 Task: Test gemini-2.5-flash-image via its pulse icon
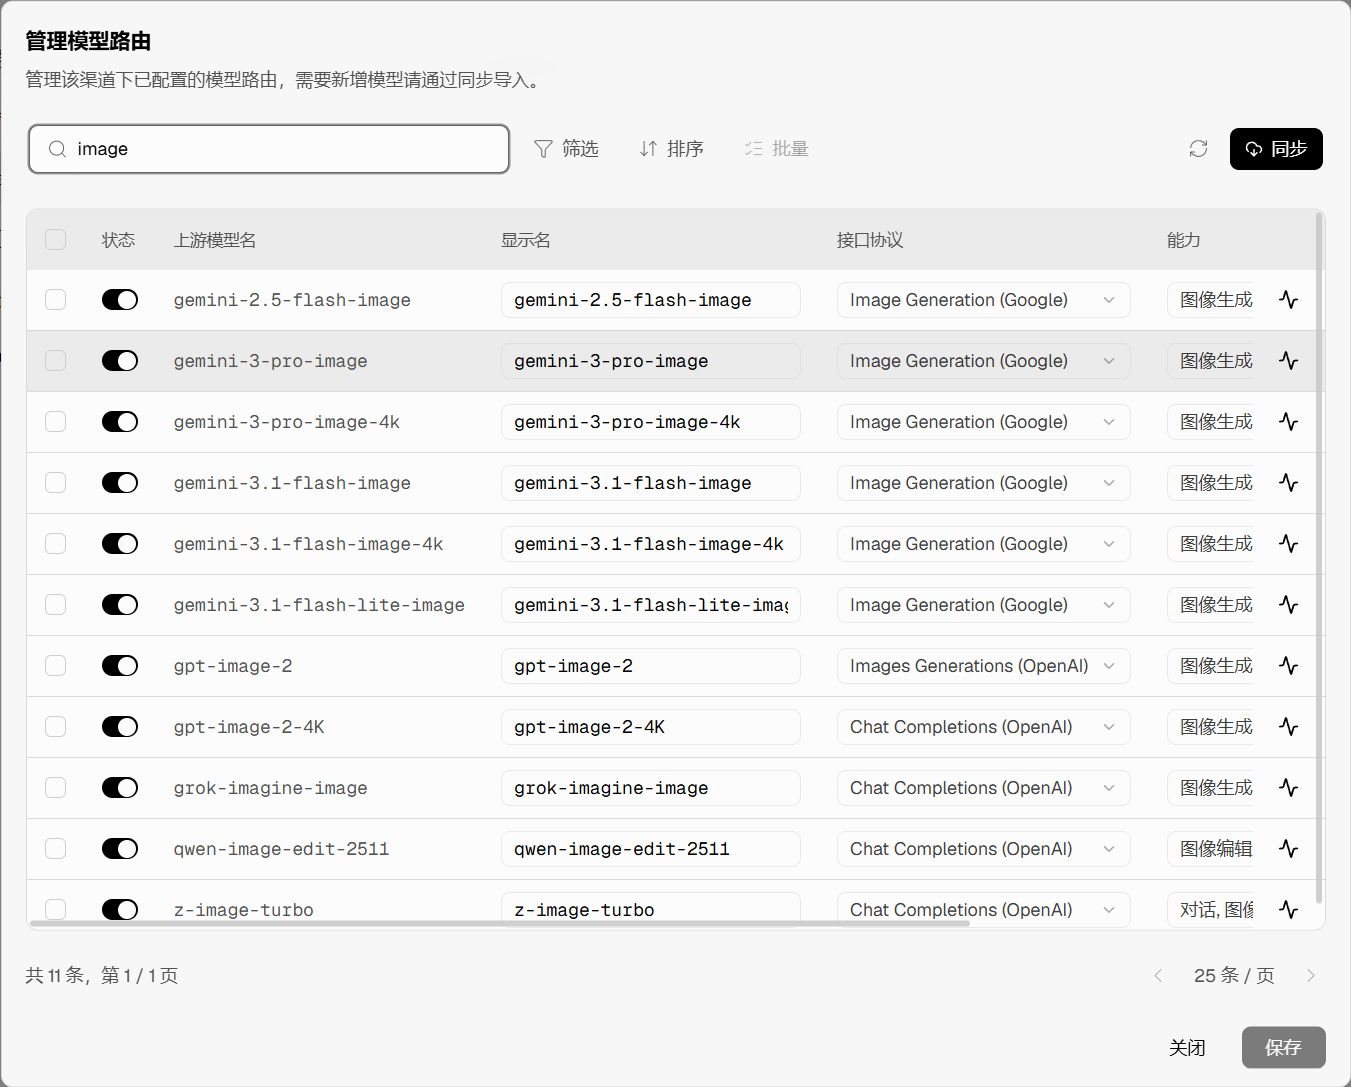(1288, 300)
